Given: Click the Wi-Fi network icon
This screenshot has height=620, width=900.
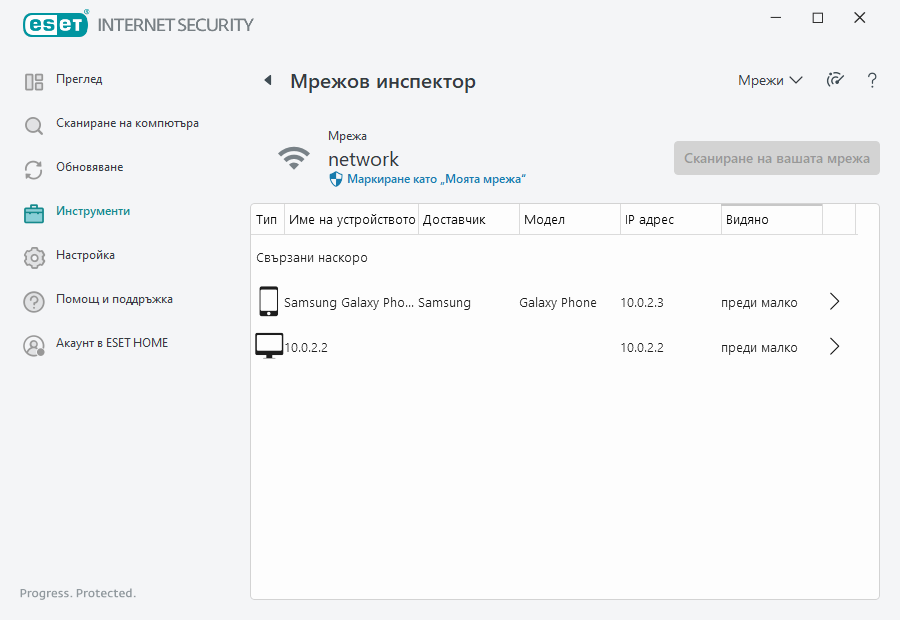Looking at the screenshot, I should pyautogui.click(x=293, y=158).
